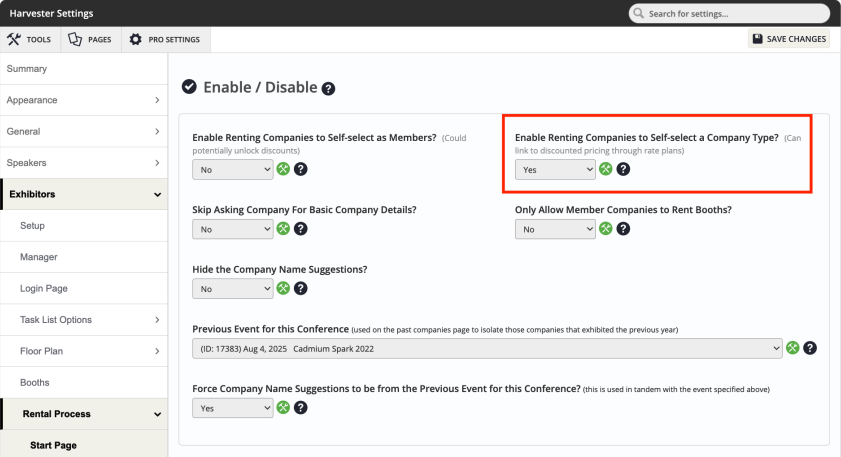
Task: Click the Tools hammer-and-wrench icon
Action: pyautogui.click(x=13, y=39)
